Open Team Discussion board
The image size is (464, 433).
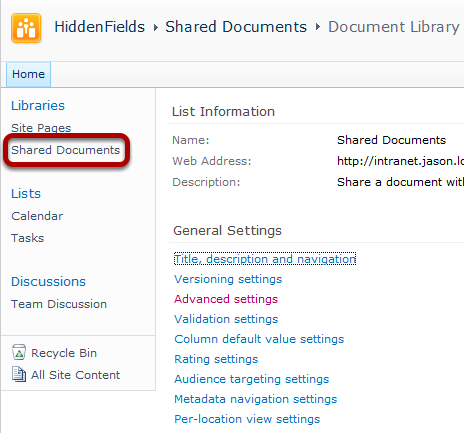coord(59,304)
